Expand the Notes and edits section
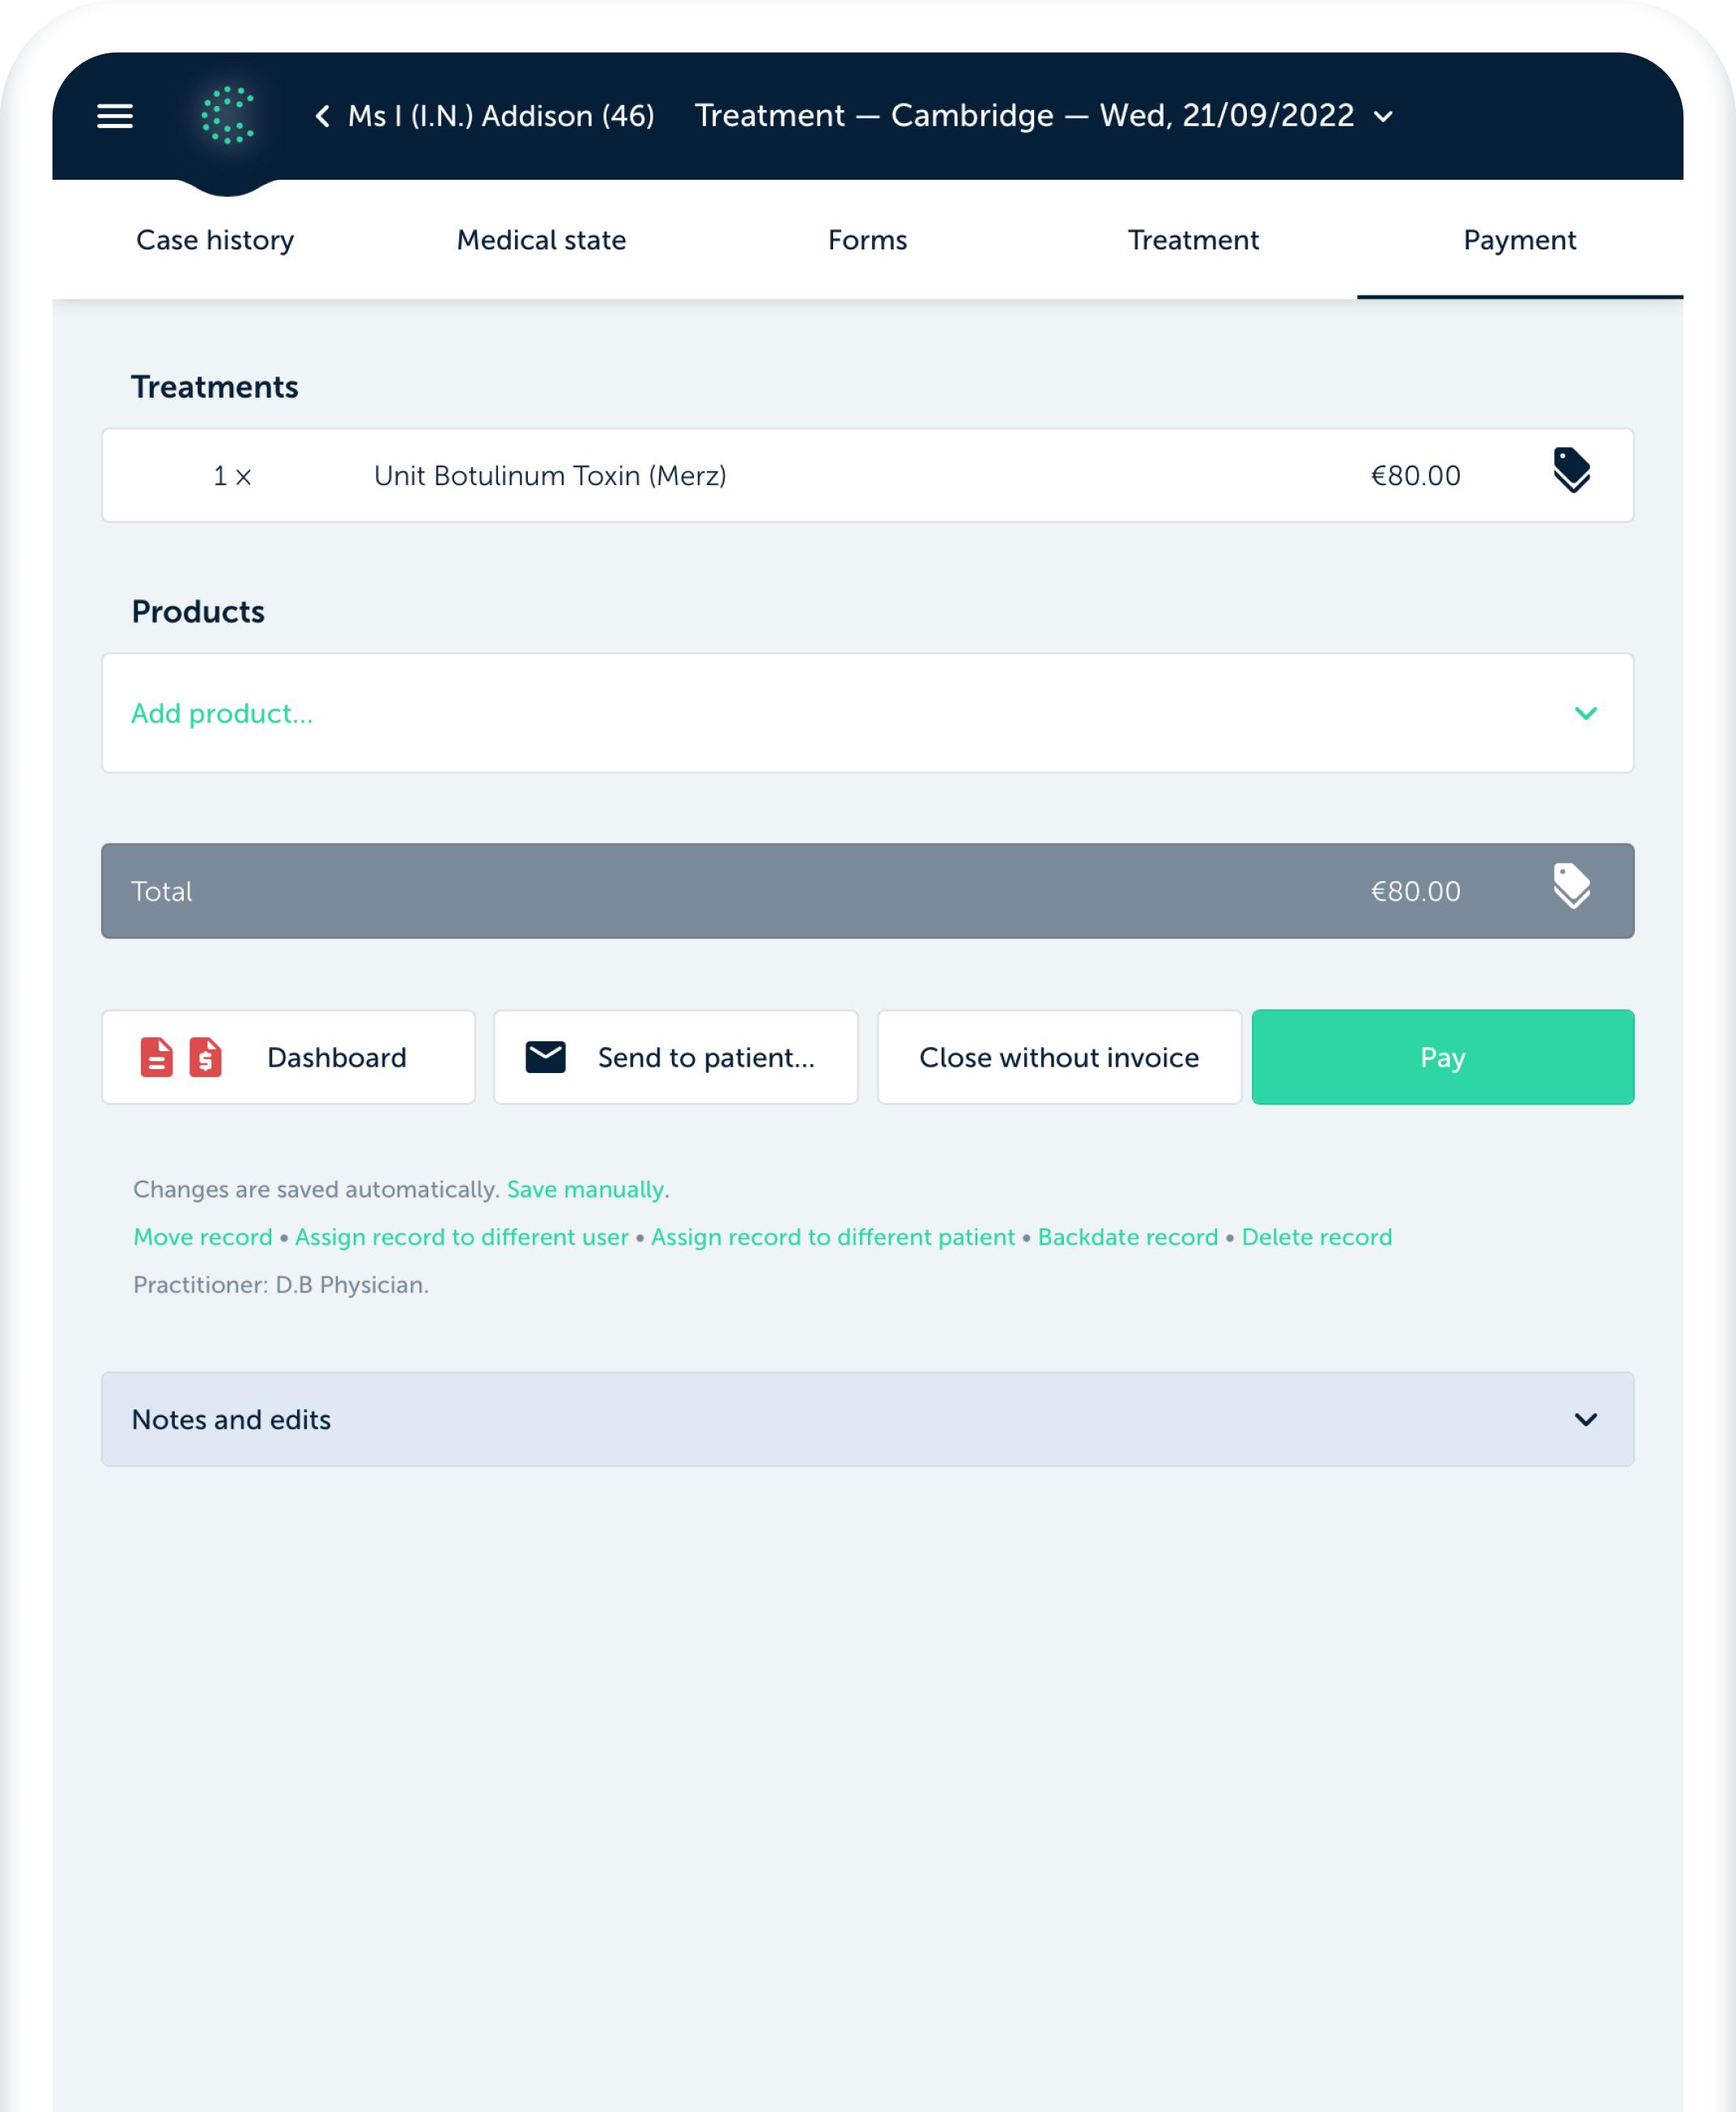 tap(1585, 1419)
